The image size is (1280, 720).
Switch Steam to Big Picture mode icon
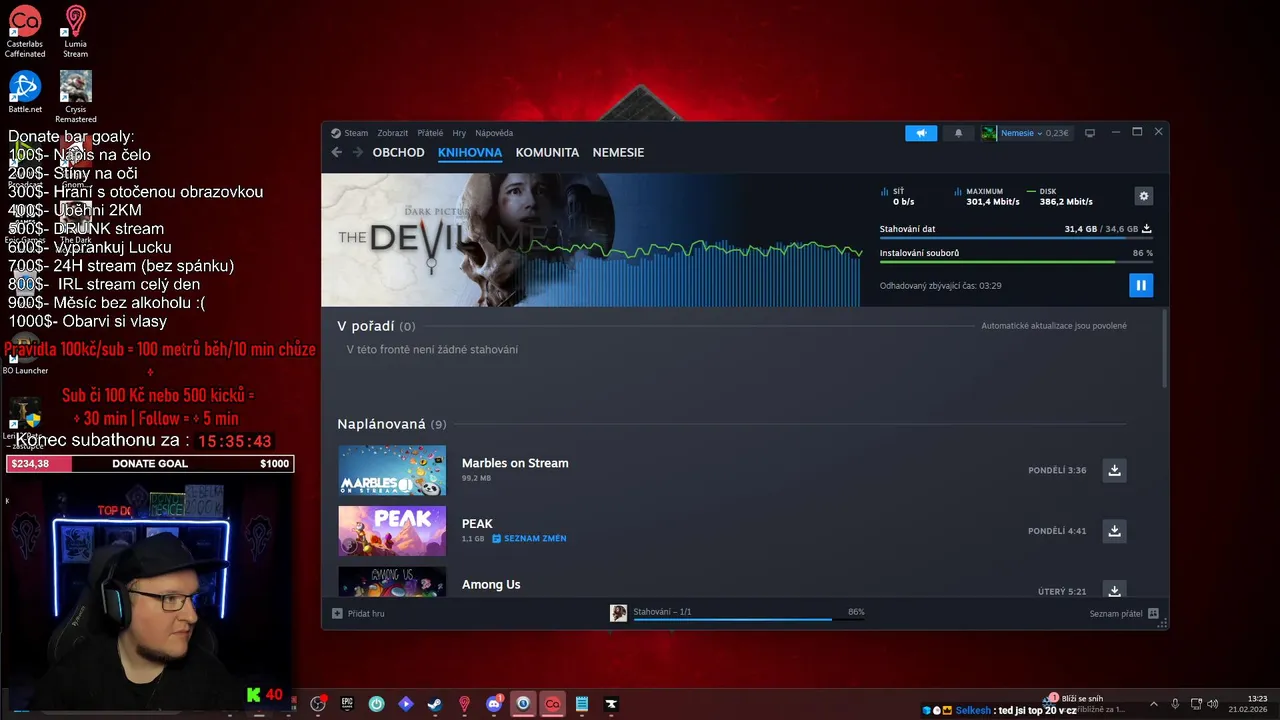click(1090, 133)
